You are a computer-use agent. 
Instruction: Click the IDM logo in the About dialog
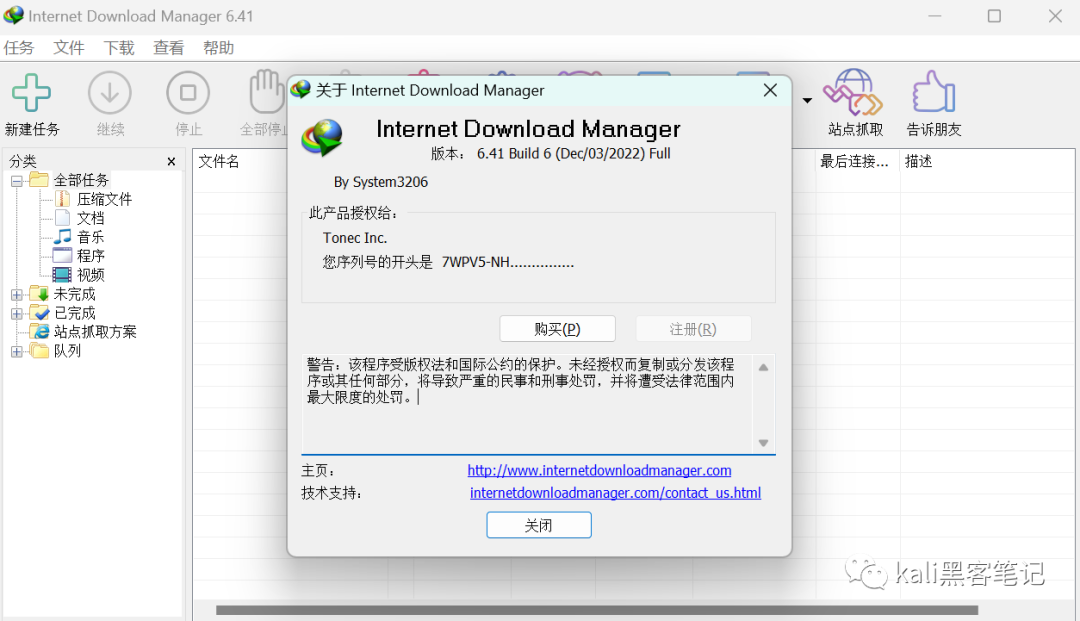(x=322, y=137)
